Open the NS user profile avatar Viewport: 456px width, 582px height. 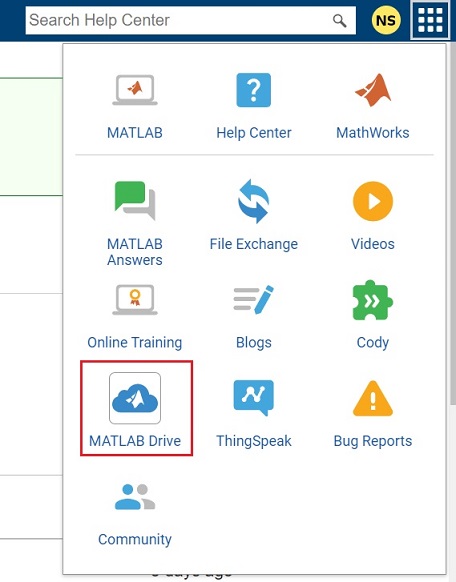(x=386, y=20)
